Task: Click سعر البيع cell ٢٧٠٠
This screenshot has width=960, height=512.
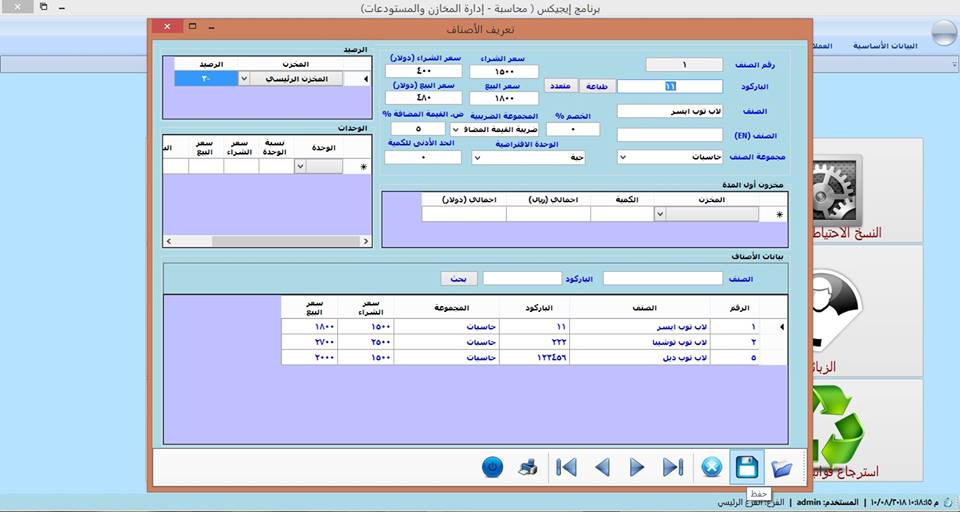Action: (310, 342)
